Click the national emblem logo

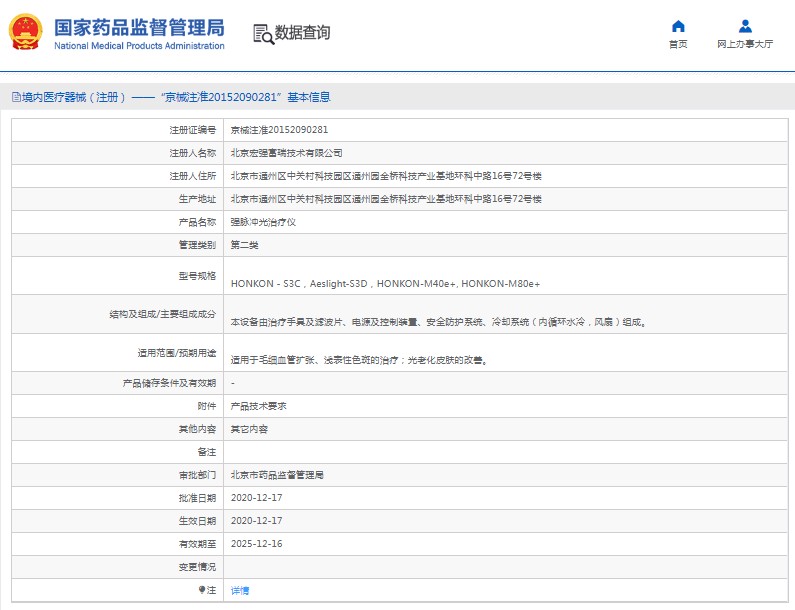tap(25, 33)
